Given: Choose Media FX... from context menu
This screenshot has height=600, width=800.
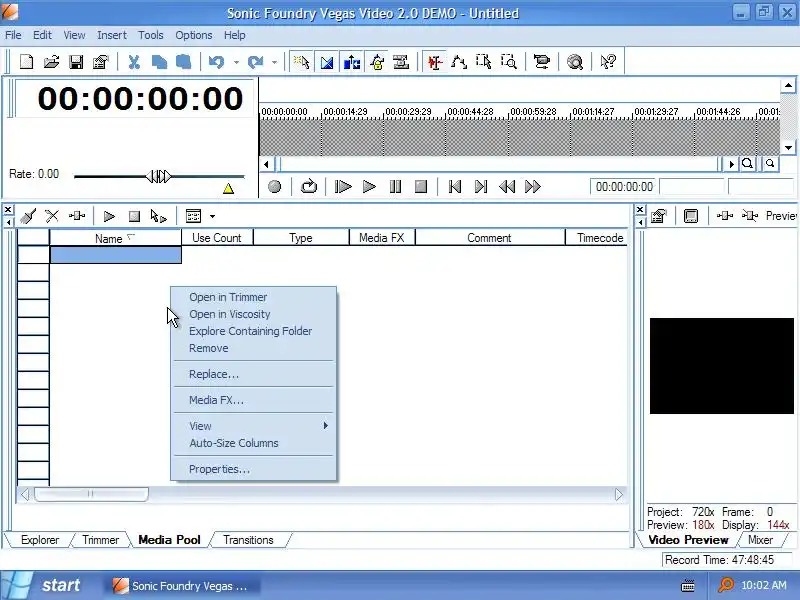Looking at the screenshot, I should (x=254, y=400).
